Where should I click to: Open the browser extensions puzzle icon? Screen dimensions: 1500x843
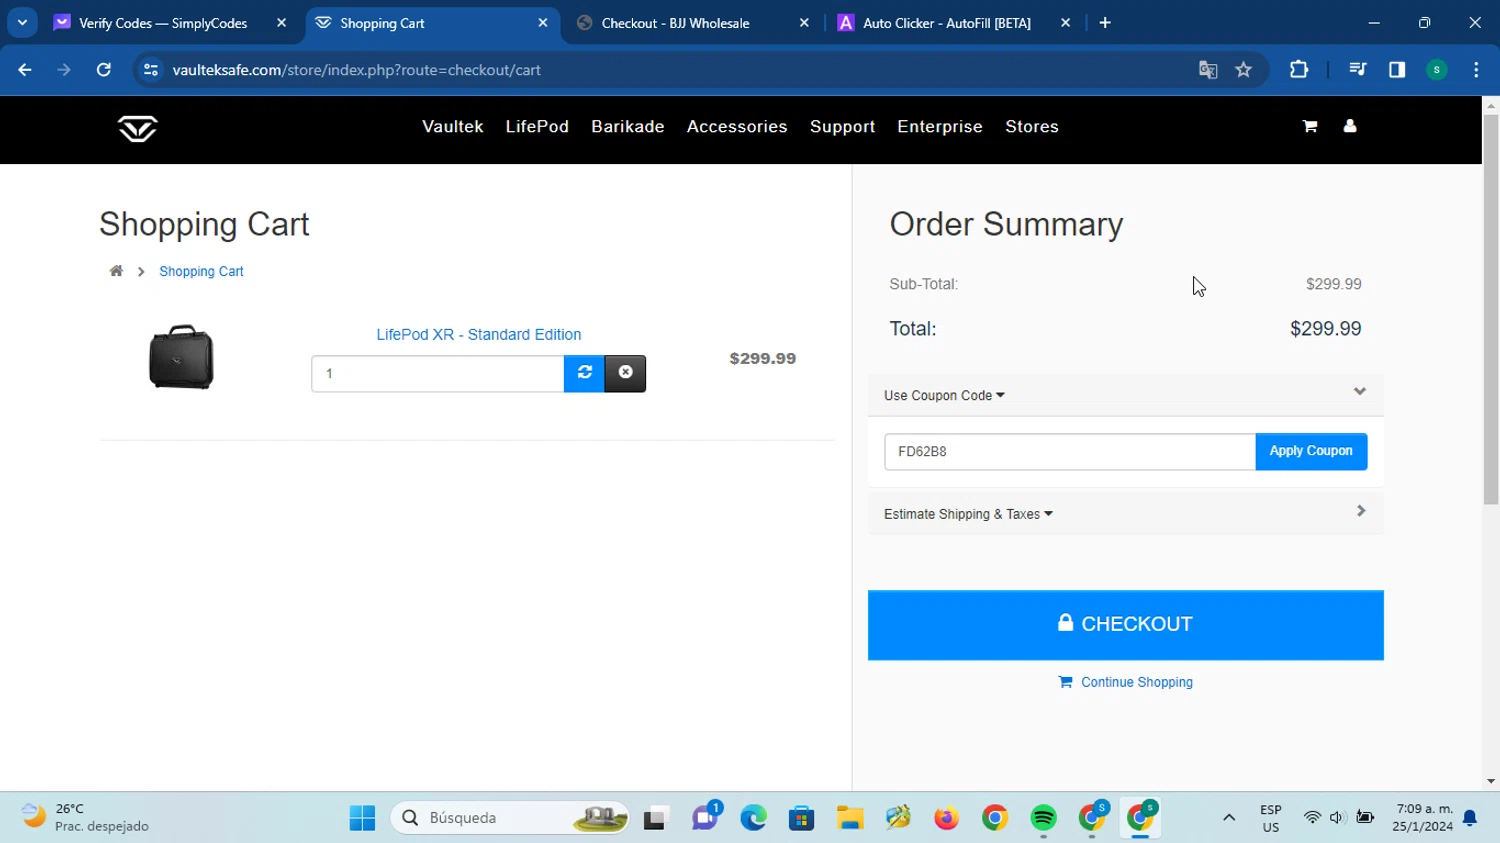click(1299, 70)
